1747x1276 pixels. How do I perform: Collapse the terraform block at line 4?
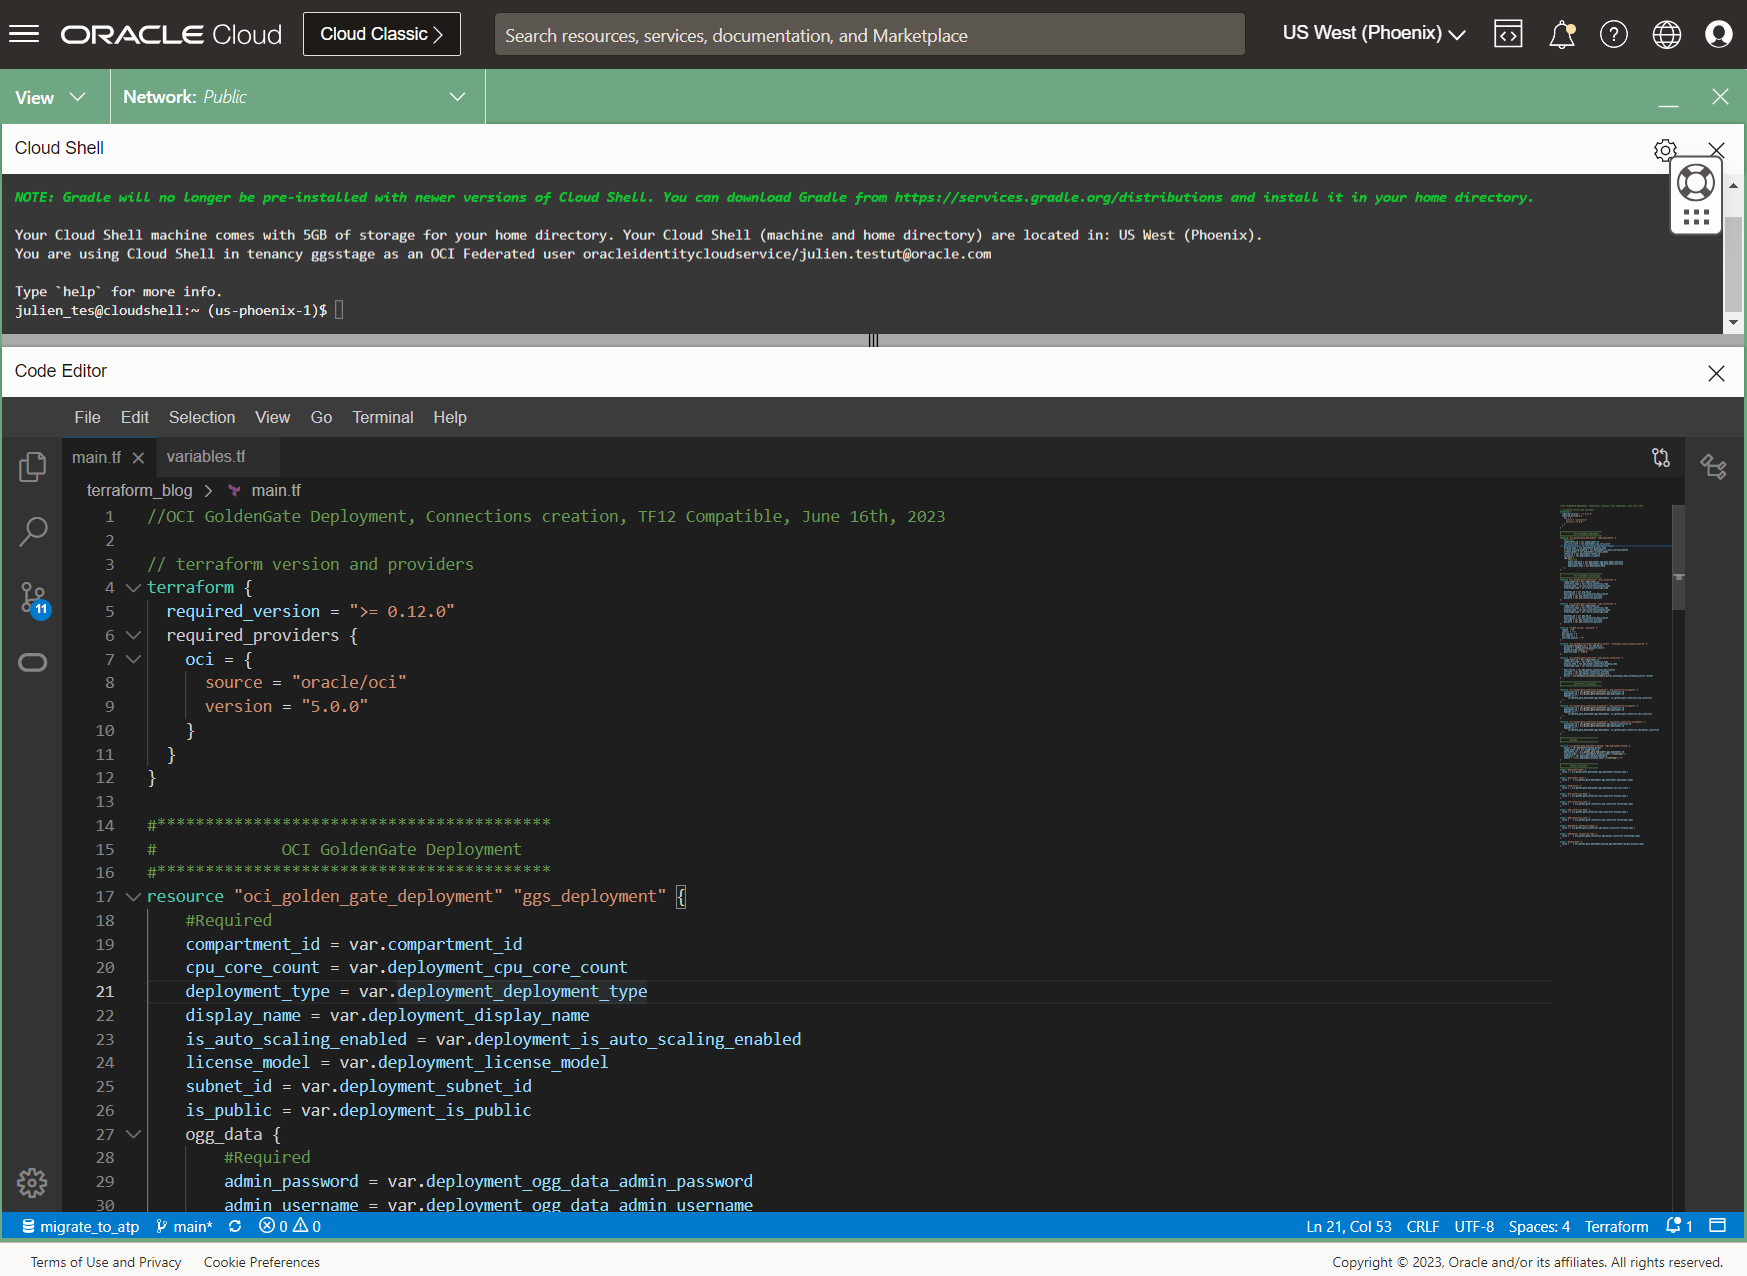pos(133,587)
